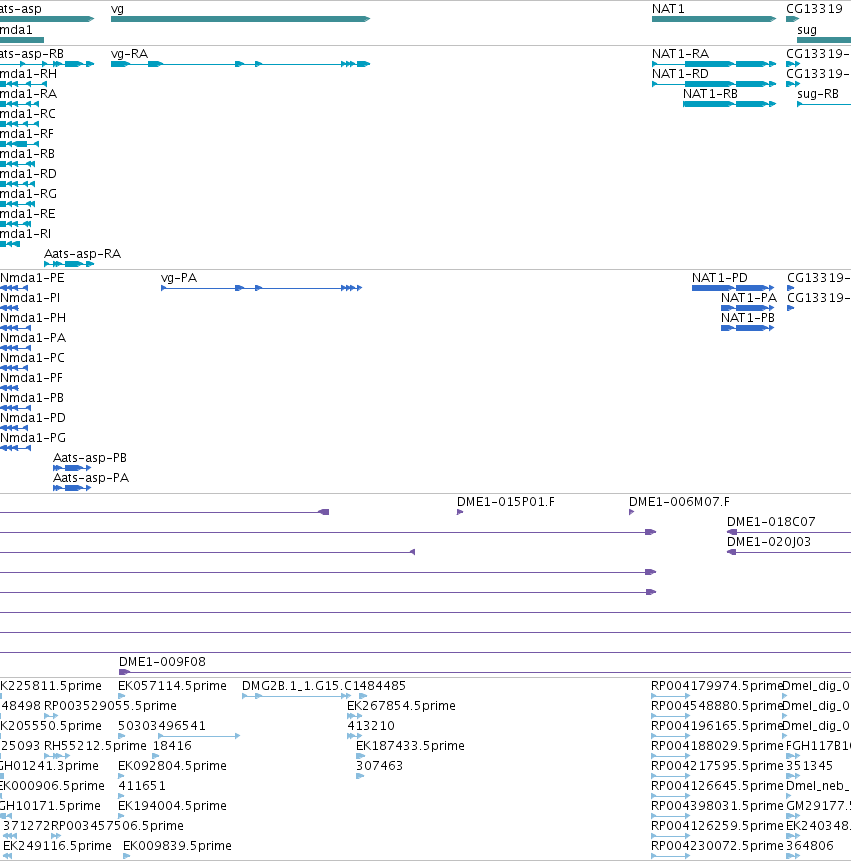Click the vg gene label

[x=117, y=9]
